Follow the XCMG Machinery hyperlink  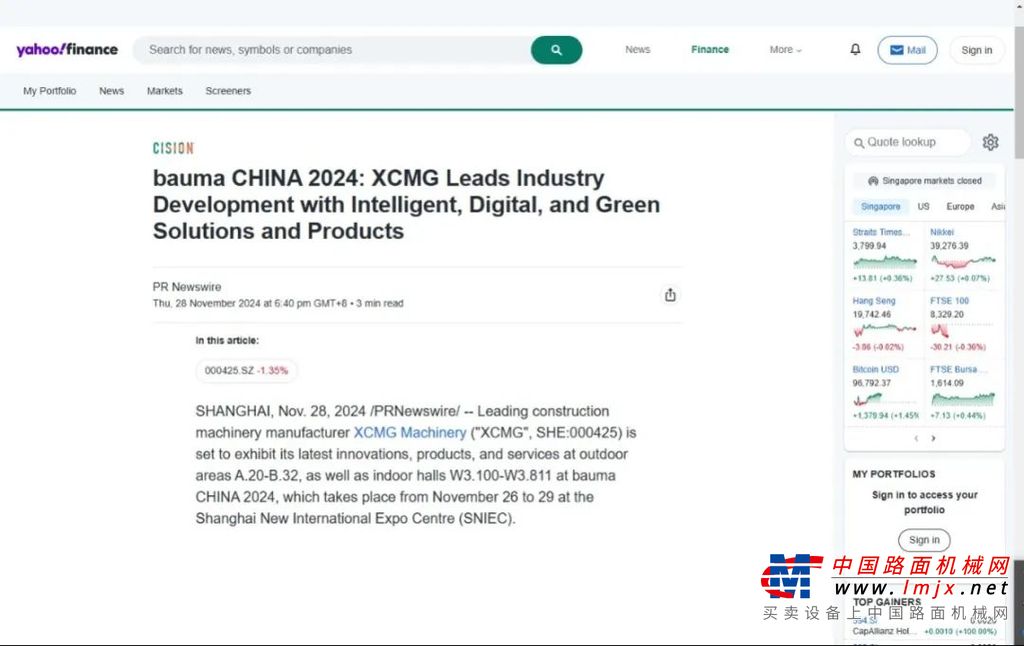click(410, 432)
